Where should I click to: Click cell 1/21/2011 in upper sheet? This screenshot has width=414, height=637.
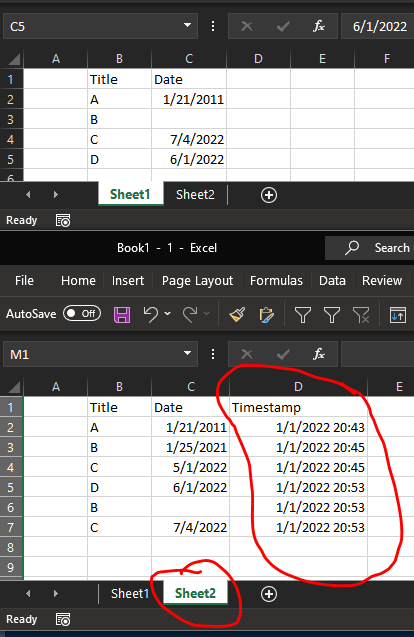pos(189,100)
